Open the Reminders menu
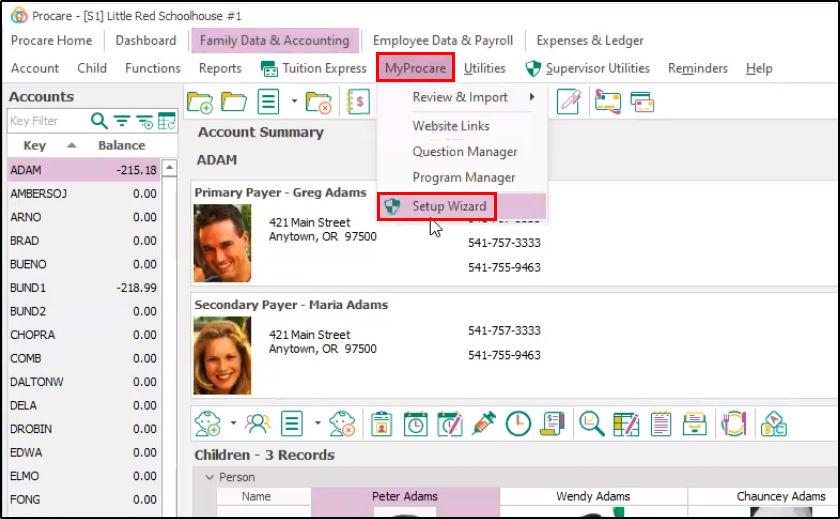The width and height of the screenshot is (840, 519). pos(698,69)
